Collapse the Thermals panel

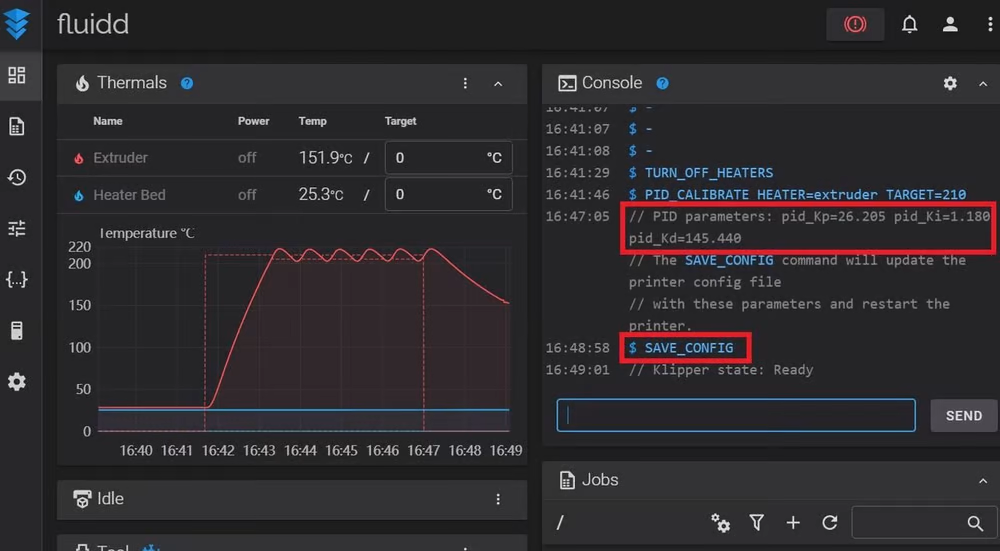[498, 84]
